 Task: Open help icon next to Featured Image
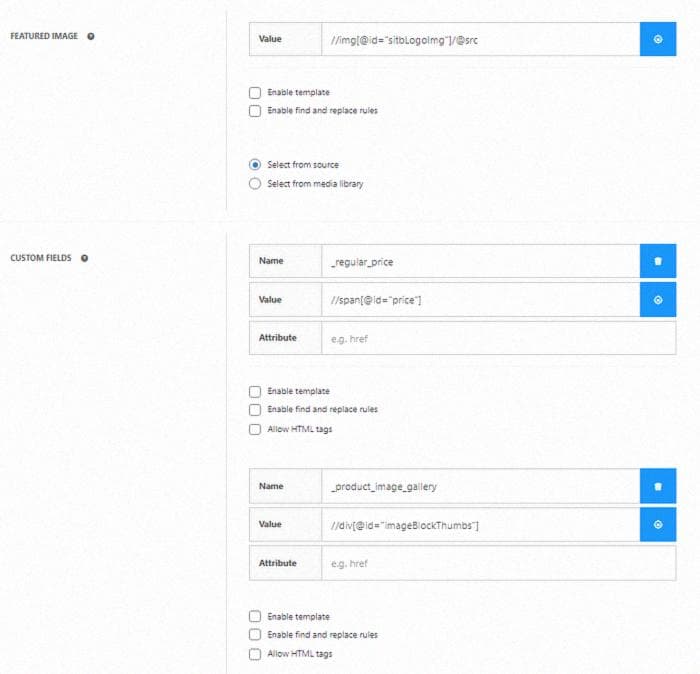(91, 36)
